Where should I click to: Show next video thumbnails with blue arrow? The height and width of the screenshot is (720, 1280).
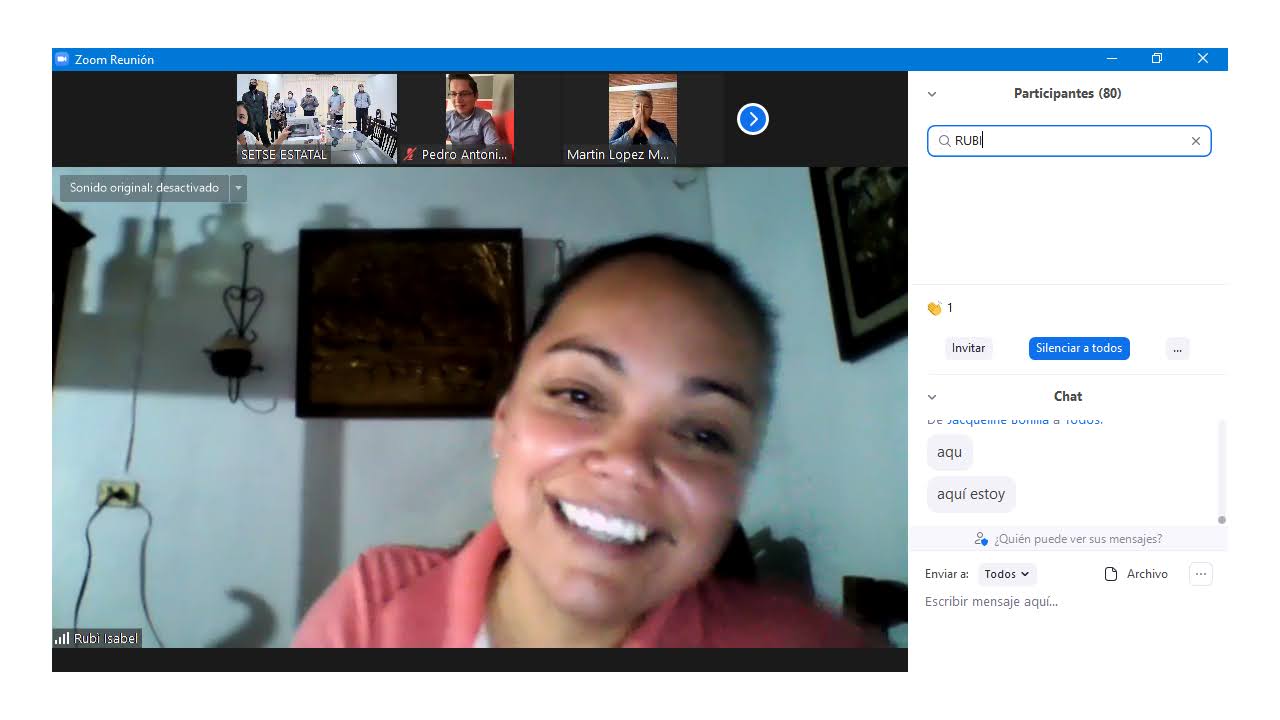click(753, 119)
